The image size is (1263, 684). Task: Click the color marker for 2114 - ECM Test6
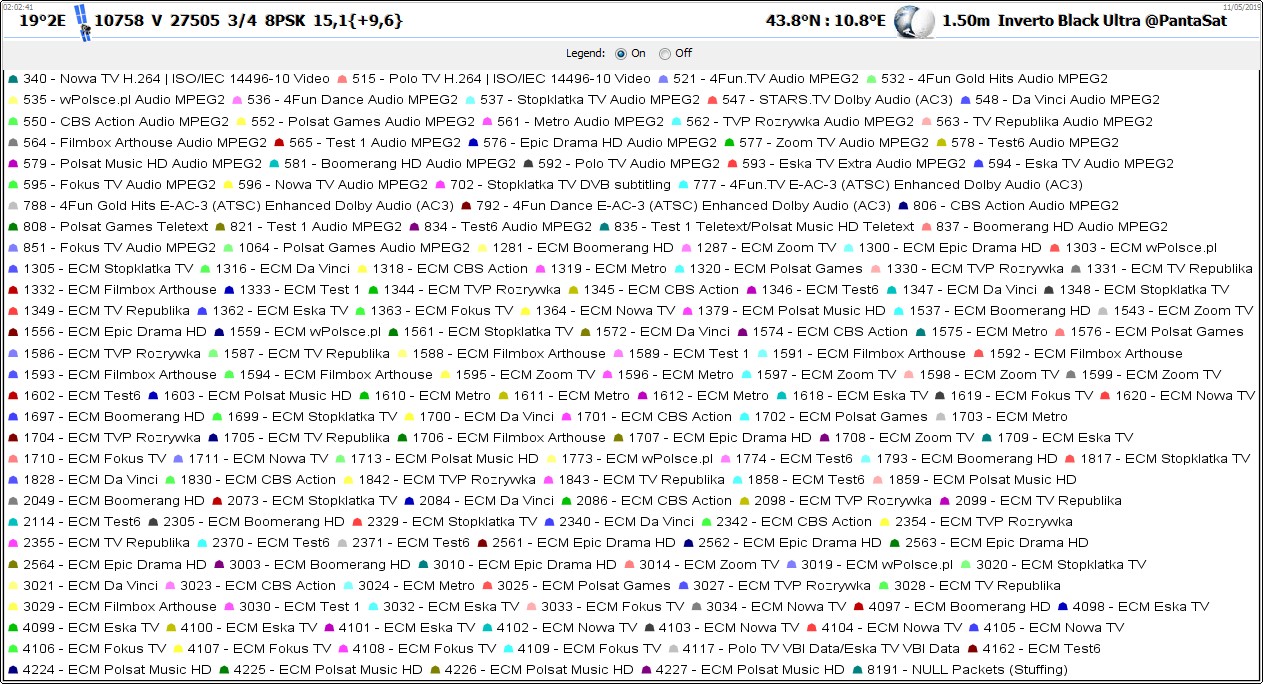click(13, 522)
